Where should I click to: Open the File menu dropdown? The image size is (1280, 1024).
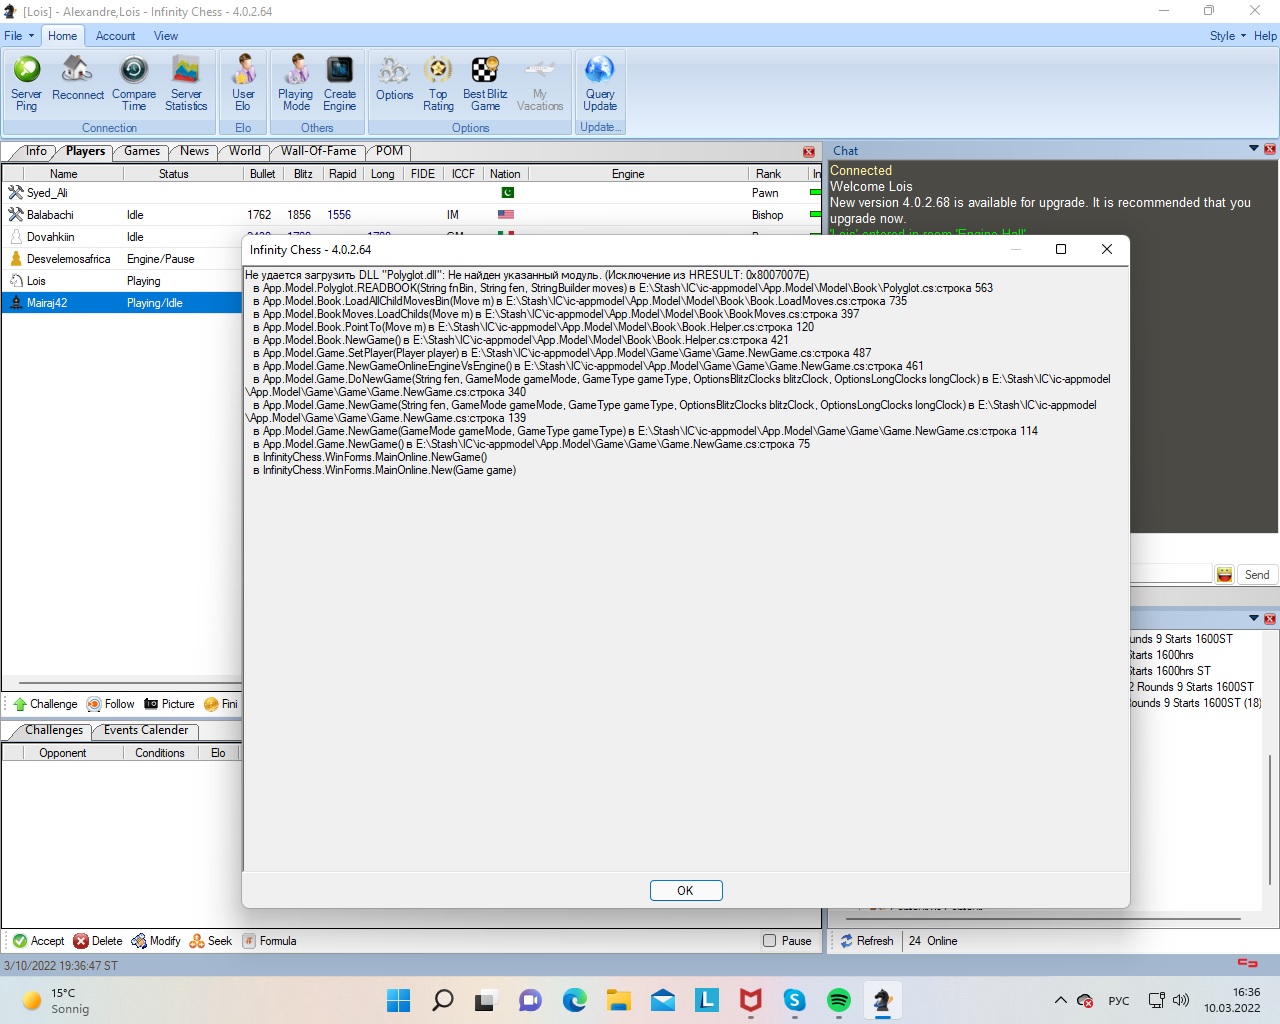[19, 36]
